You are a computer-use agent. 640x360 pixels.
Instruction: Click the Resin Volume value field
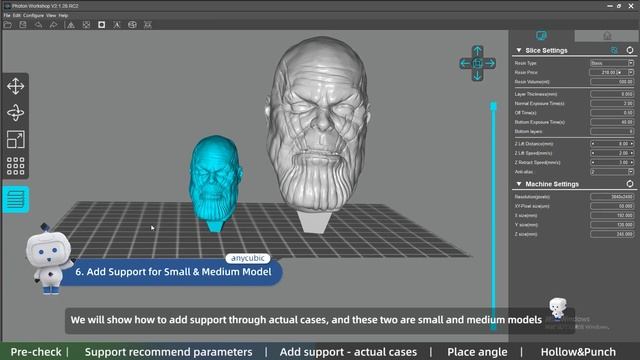(612, 82)
